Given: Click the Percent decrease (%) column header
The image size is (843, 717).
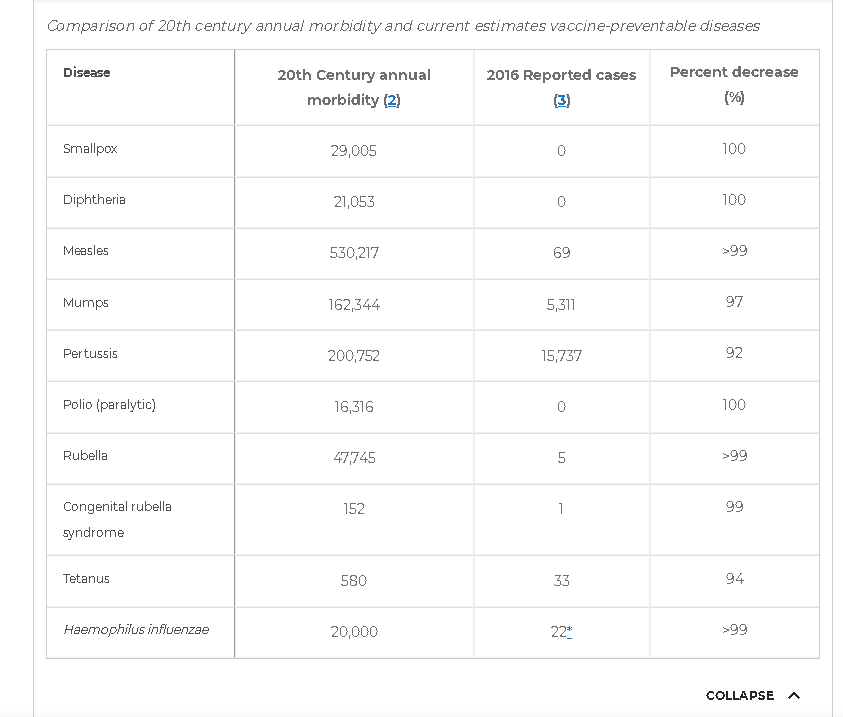Looking at the screenshot, I should pyautogui.click(x=734, y=84).
